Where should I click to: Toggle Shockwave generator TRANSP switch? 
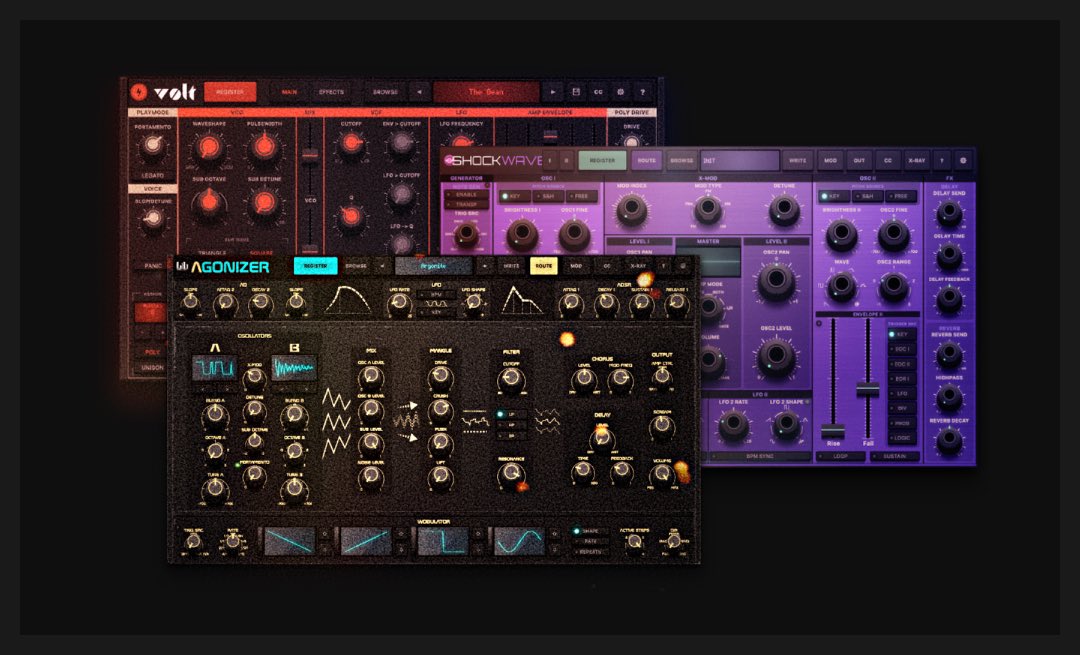click(x=466, y=205)
